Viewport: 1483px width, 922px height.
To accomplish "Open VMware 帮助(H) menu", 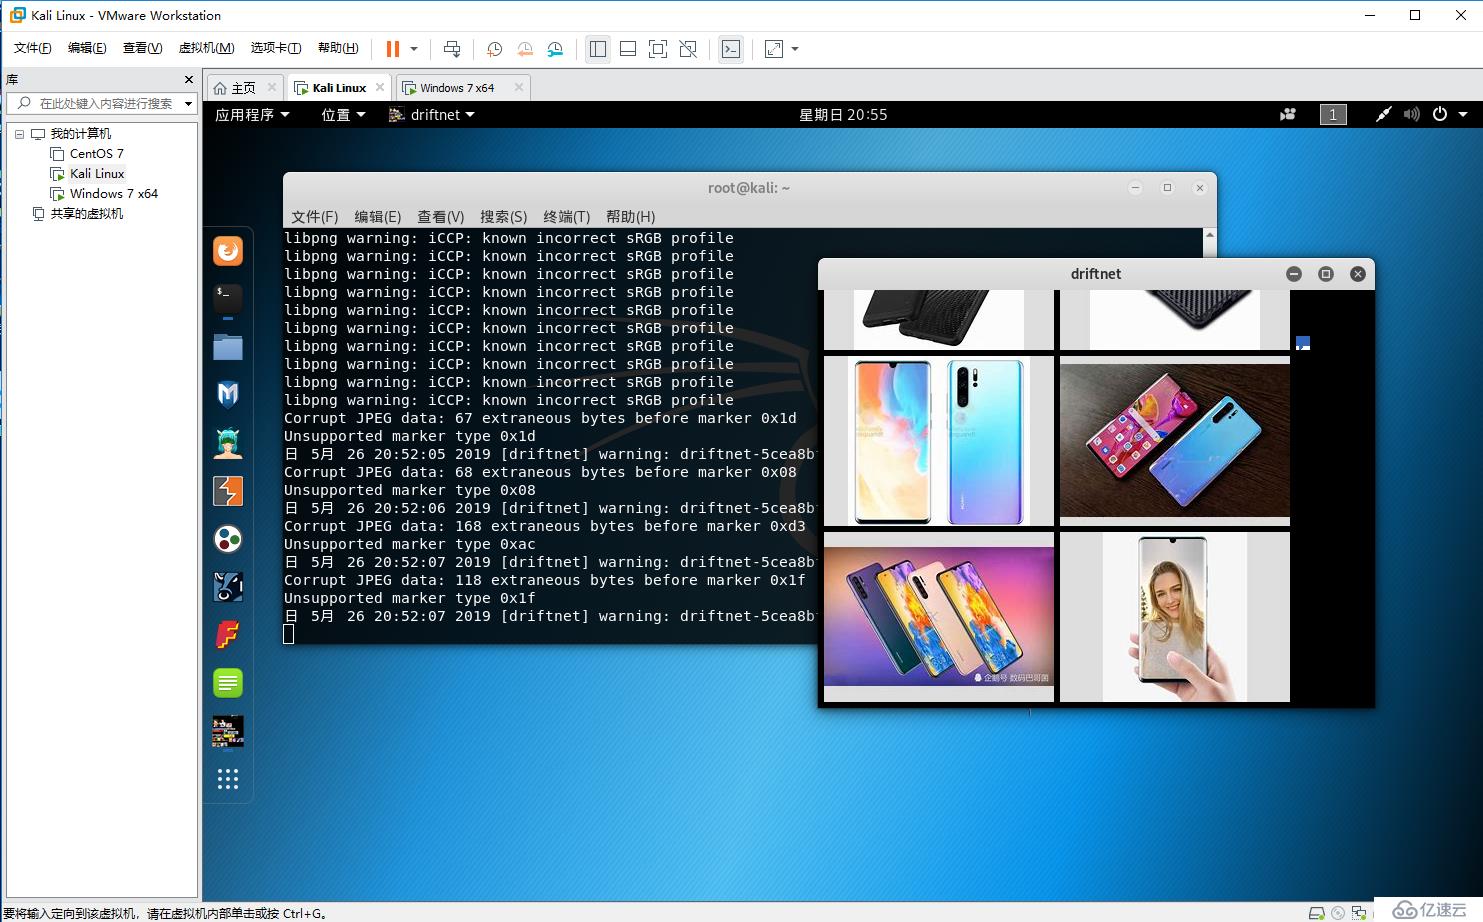I will pos(338,48).
